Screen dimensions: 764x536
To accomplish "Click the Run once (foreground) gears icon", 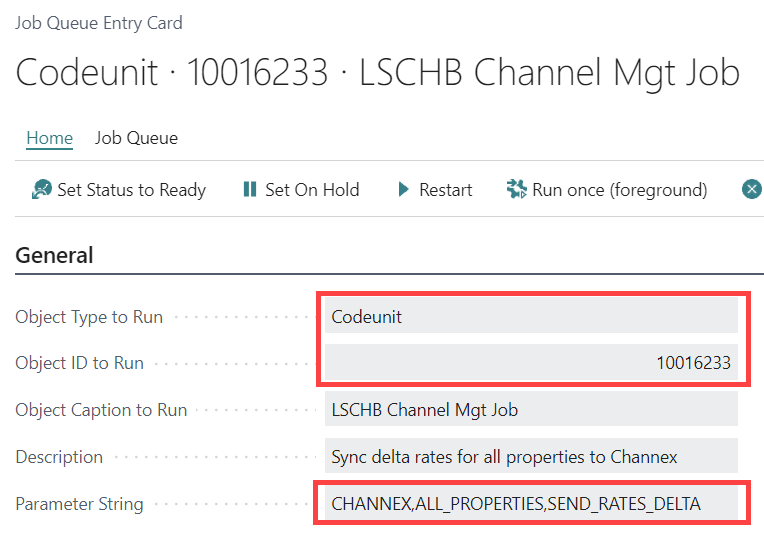I will coord(516,189).
